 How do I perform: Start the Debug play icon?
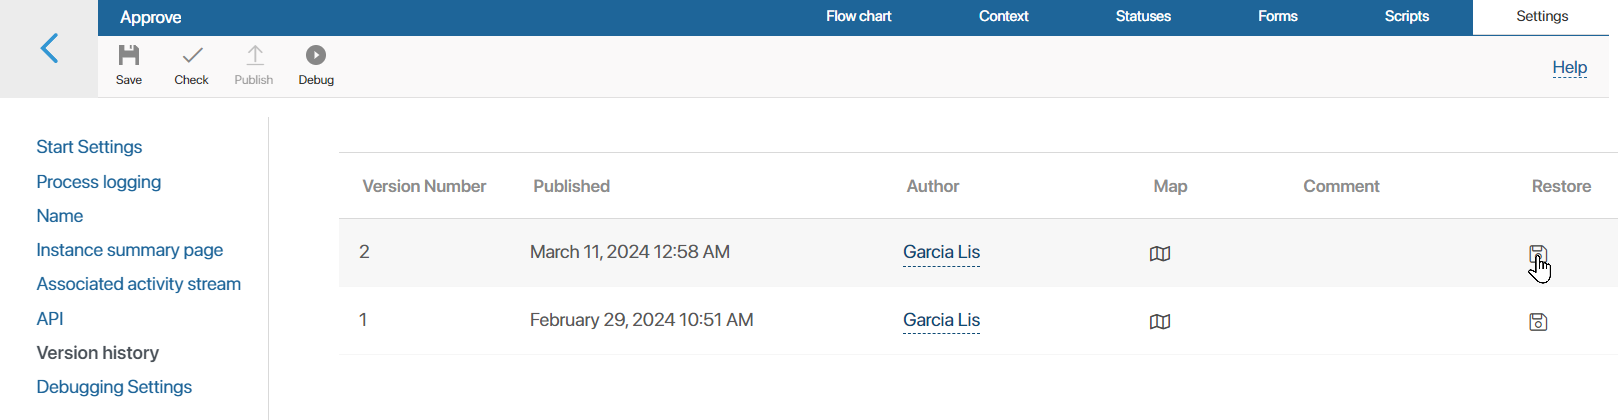pos(316,55)
